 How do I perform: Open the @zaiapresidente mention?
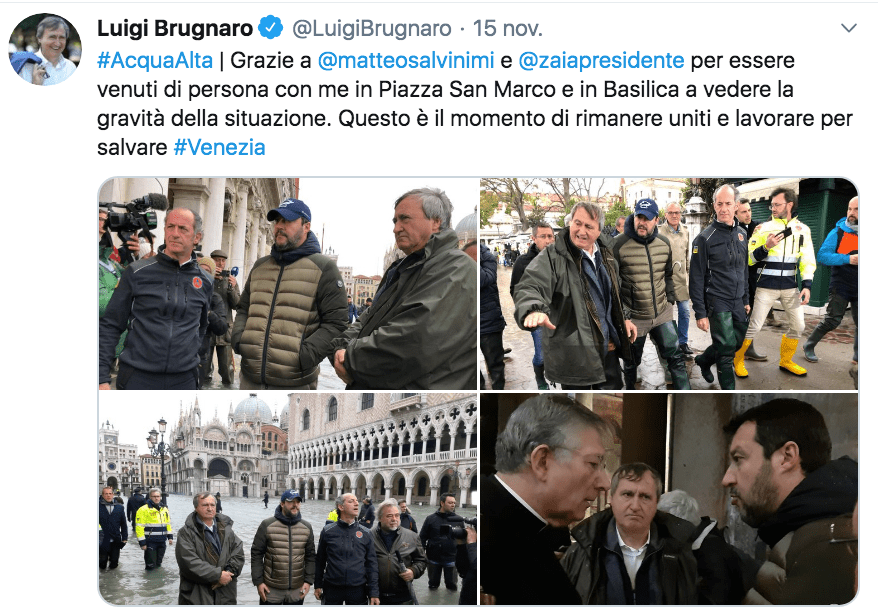pos(601,60)
